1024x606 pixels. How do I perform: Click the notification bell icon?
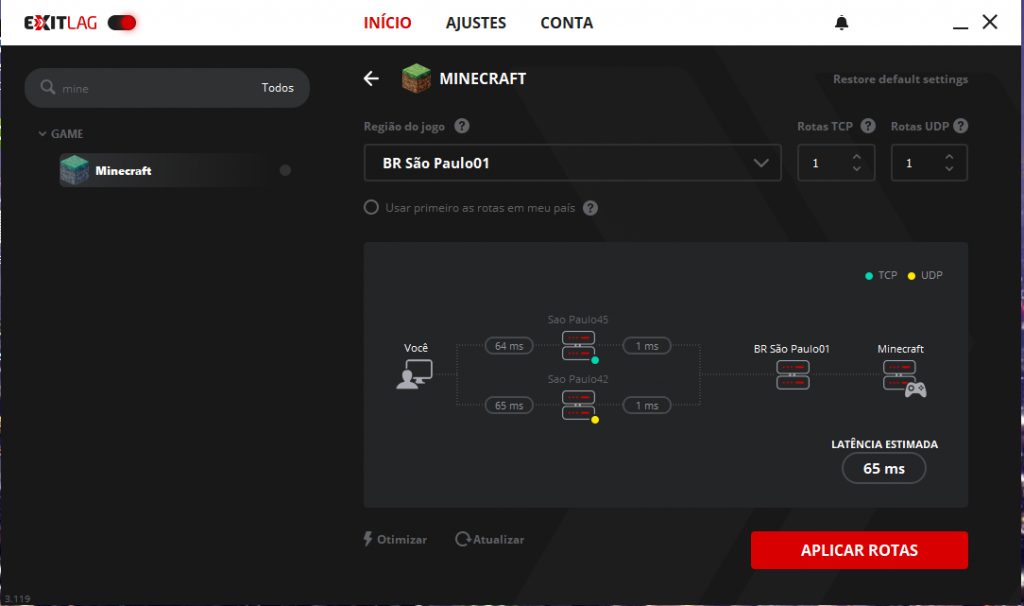point(841,23)
